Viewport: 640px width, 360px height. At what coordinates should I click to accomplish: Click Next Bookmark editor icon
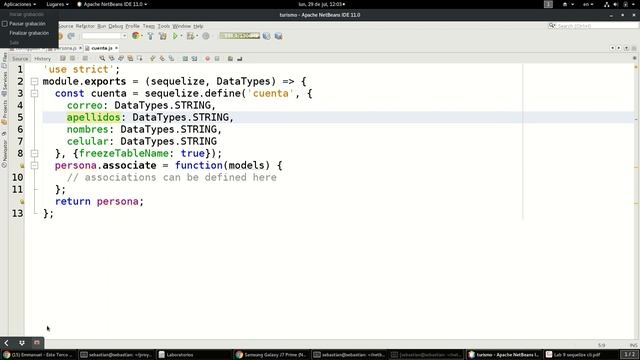(162, 59)
